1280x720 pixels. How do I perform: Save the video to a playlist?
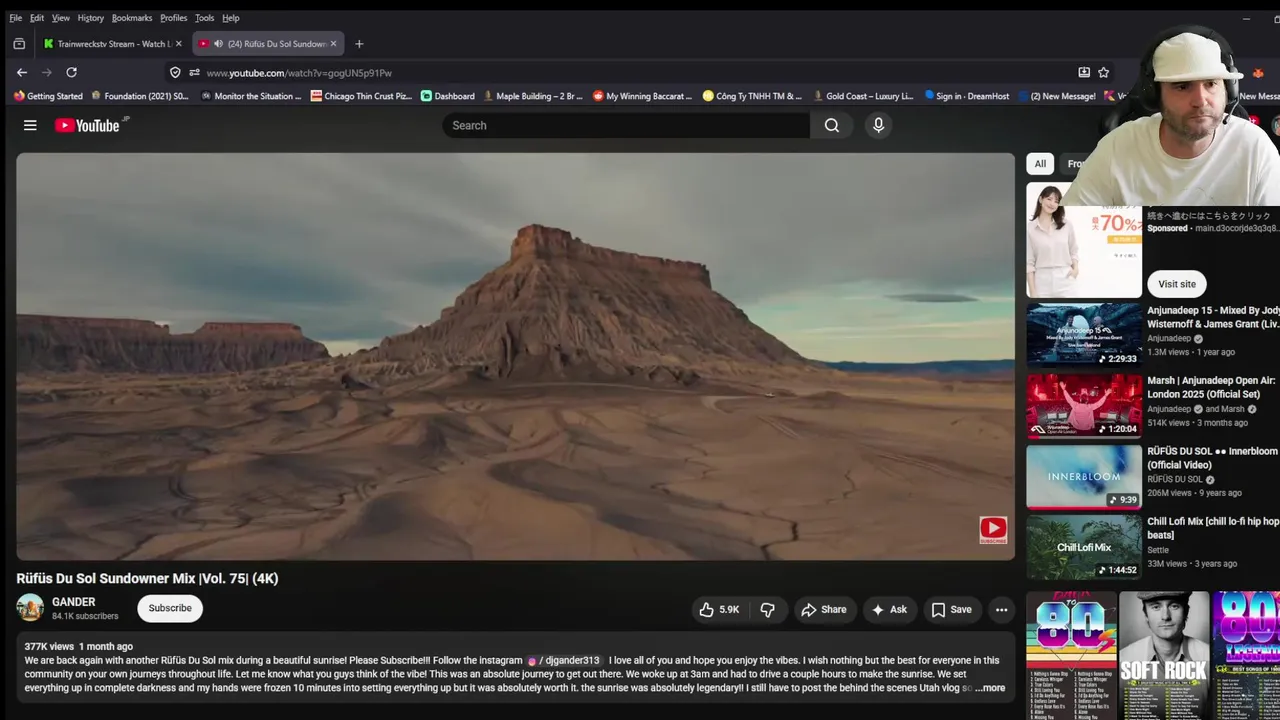coord(952,609)
